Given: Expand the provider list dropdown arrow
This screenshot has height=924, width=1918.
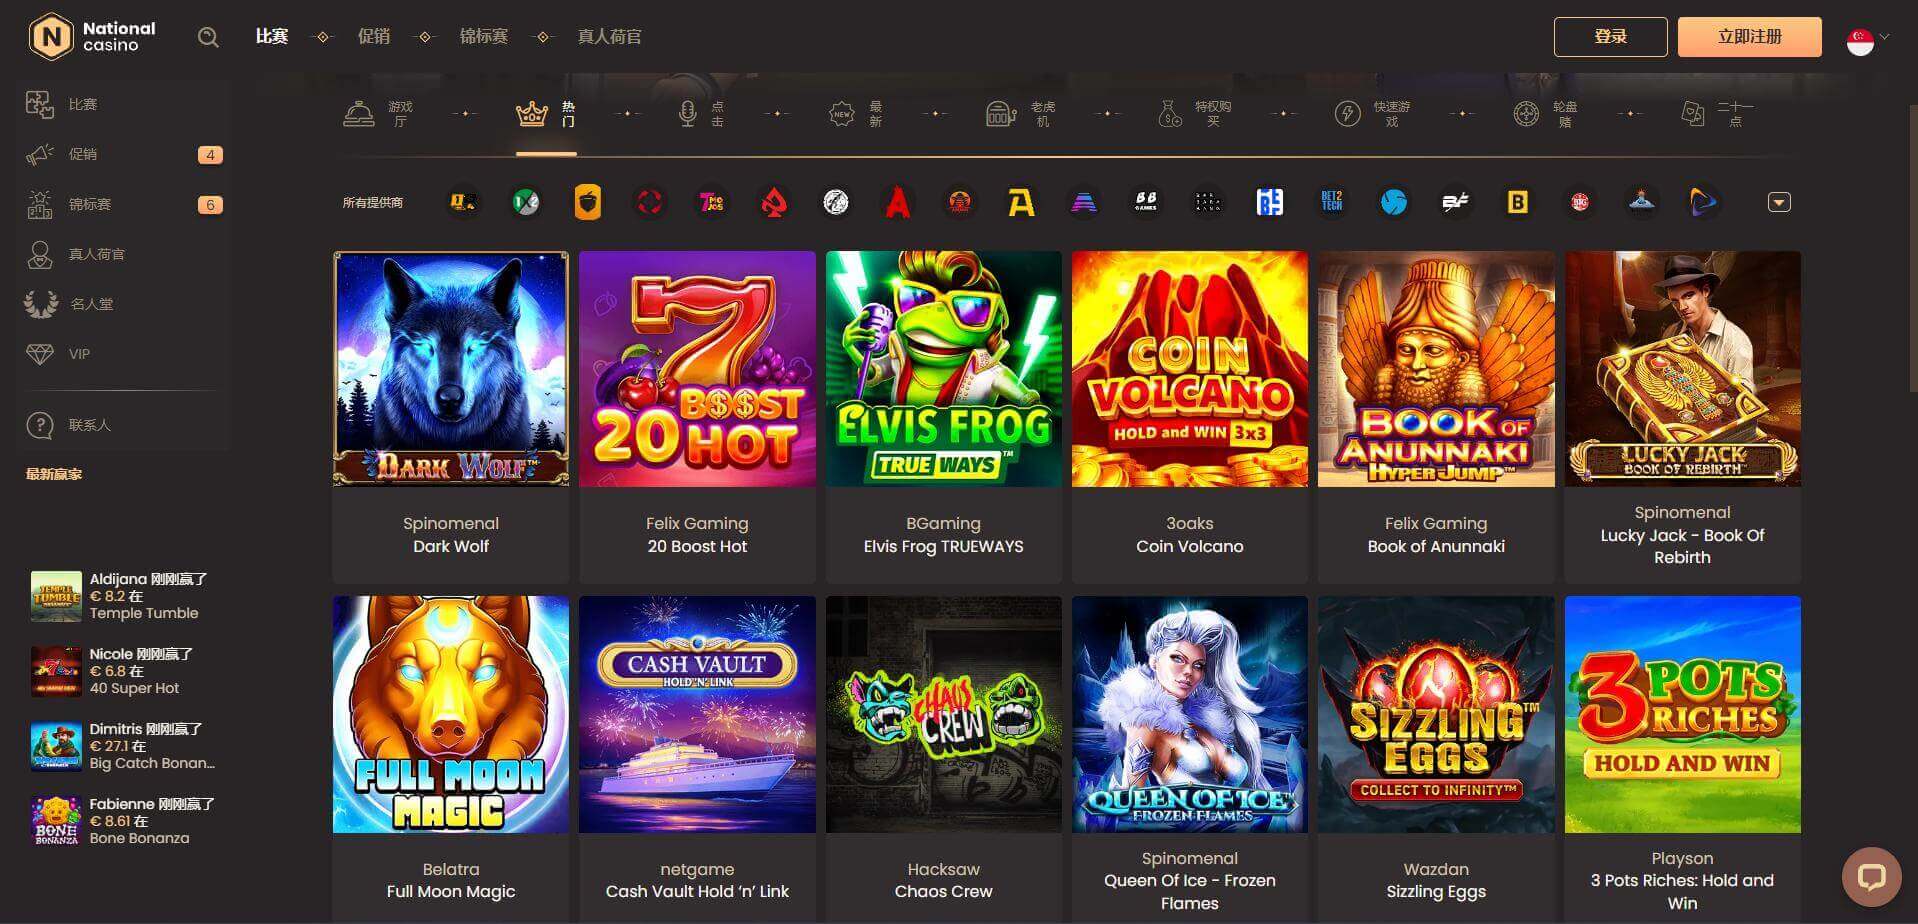Looking at the screenshot, I should coord(1779,202).
